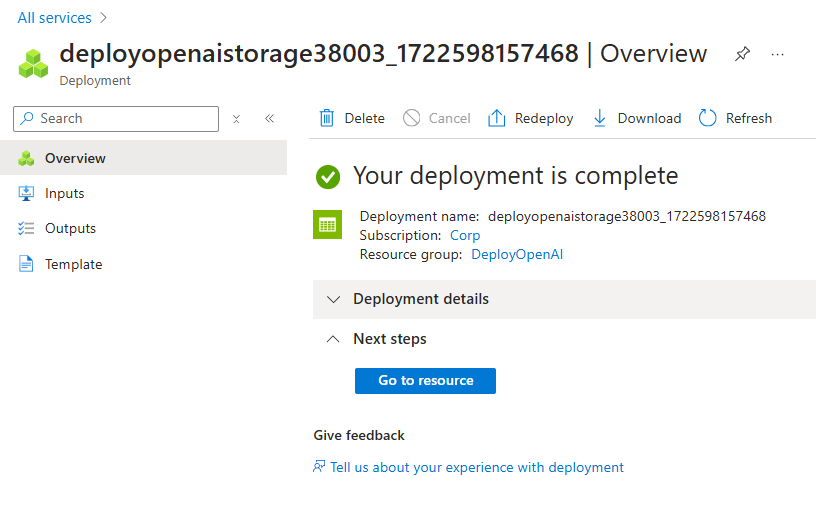This screenshot has width=816, height=527.
Task: Click the Delete trash can icon
Action: pos(326,118)
